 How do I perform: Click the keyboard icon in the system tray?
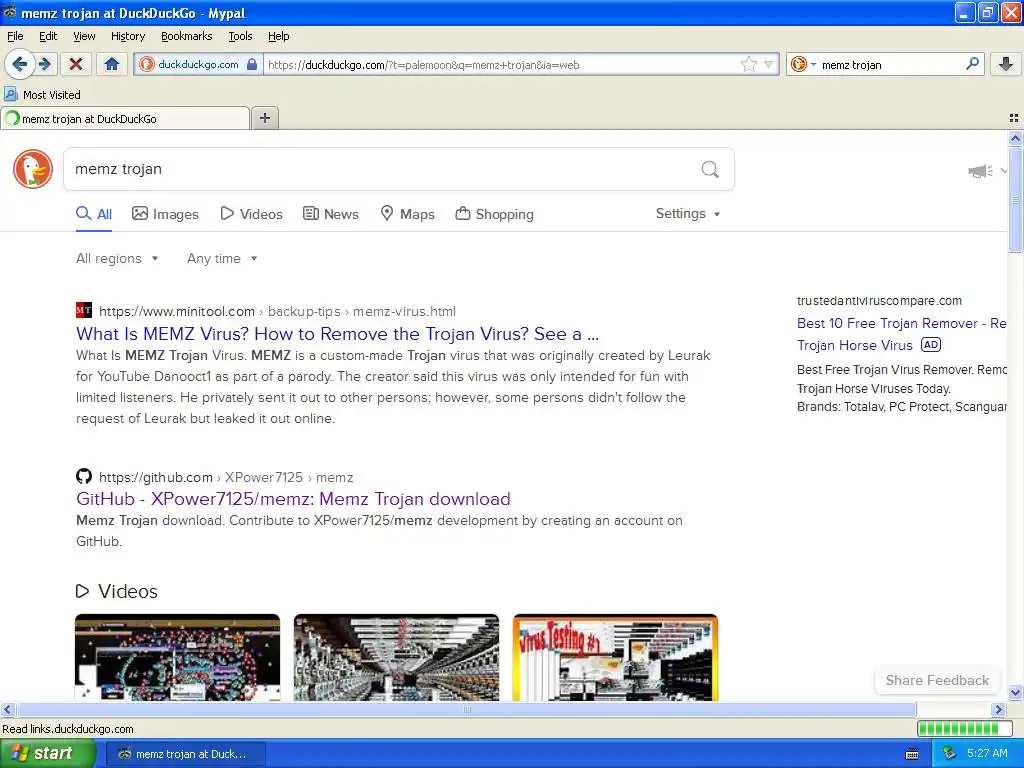point(912,754)
